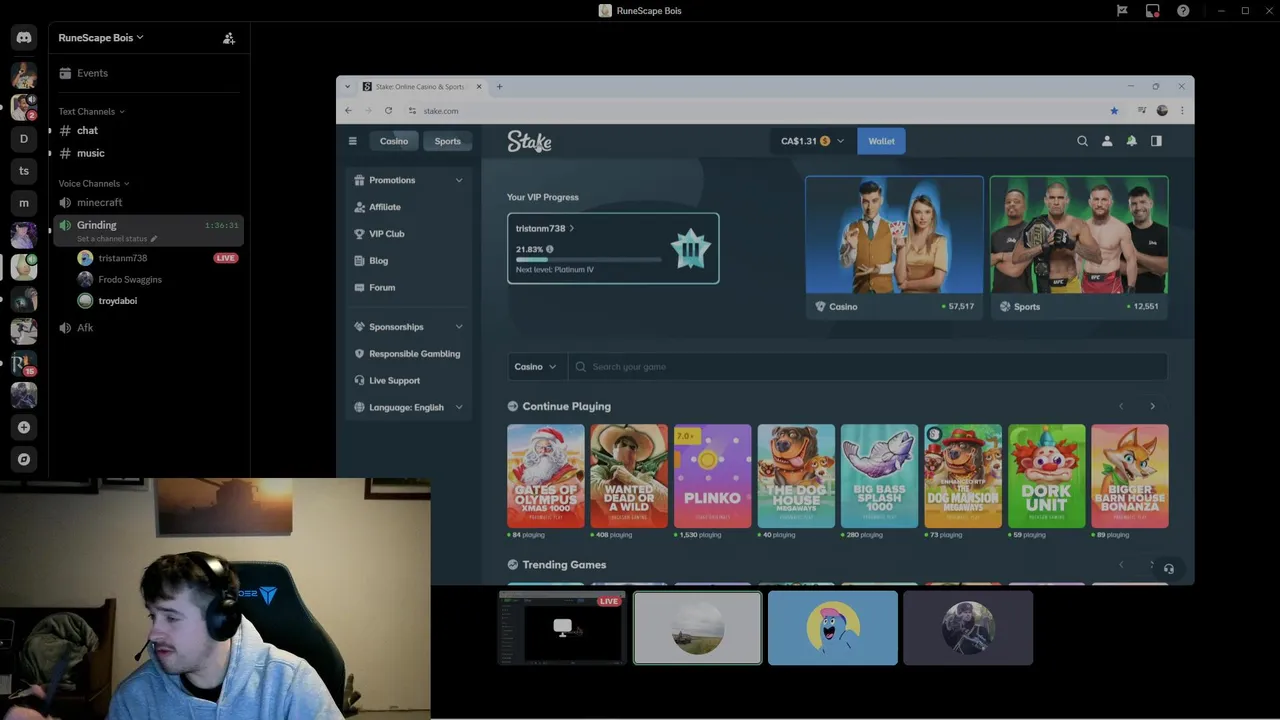This screenshot has width=1280, height=720.
Task: Open Stake notifications bell icon
Action: (1132, 141)
